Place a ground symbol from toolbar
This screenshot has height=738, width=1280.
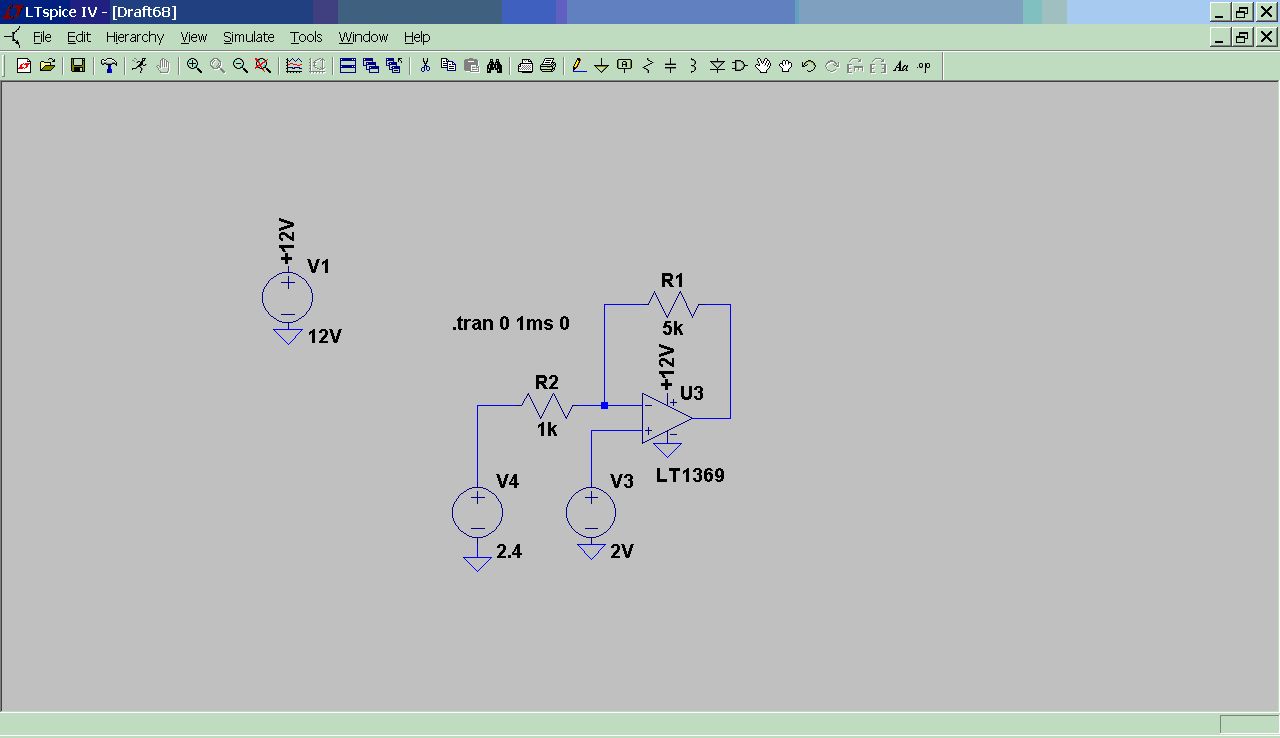click(x=602, y=66)
